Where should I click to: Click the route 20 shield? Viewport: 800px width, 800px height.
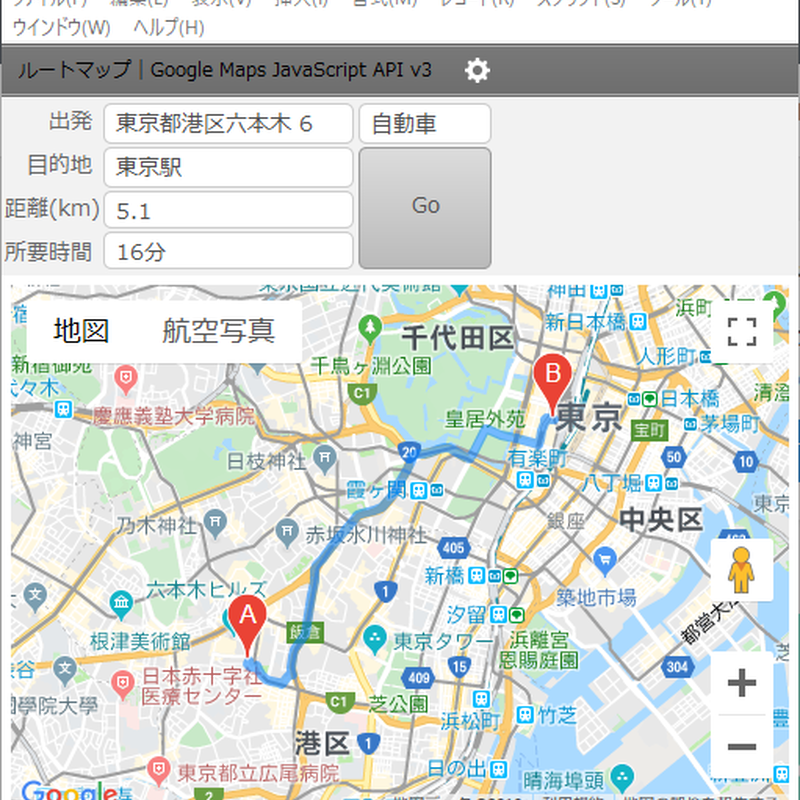409,453
